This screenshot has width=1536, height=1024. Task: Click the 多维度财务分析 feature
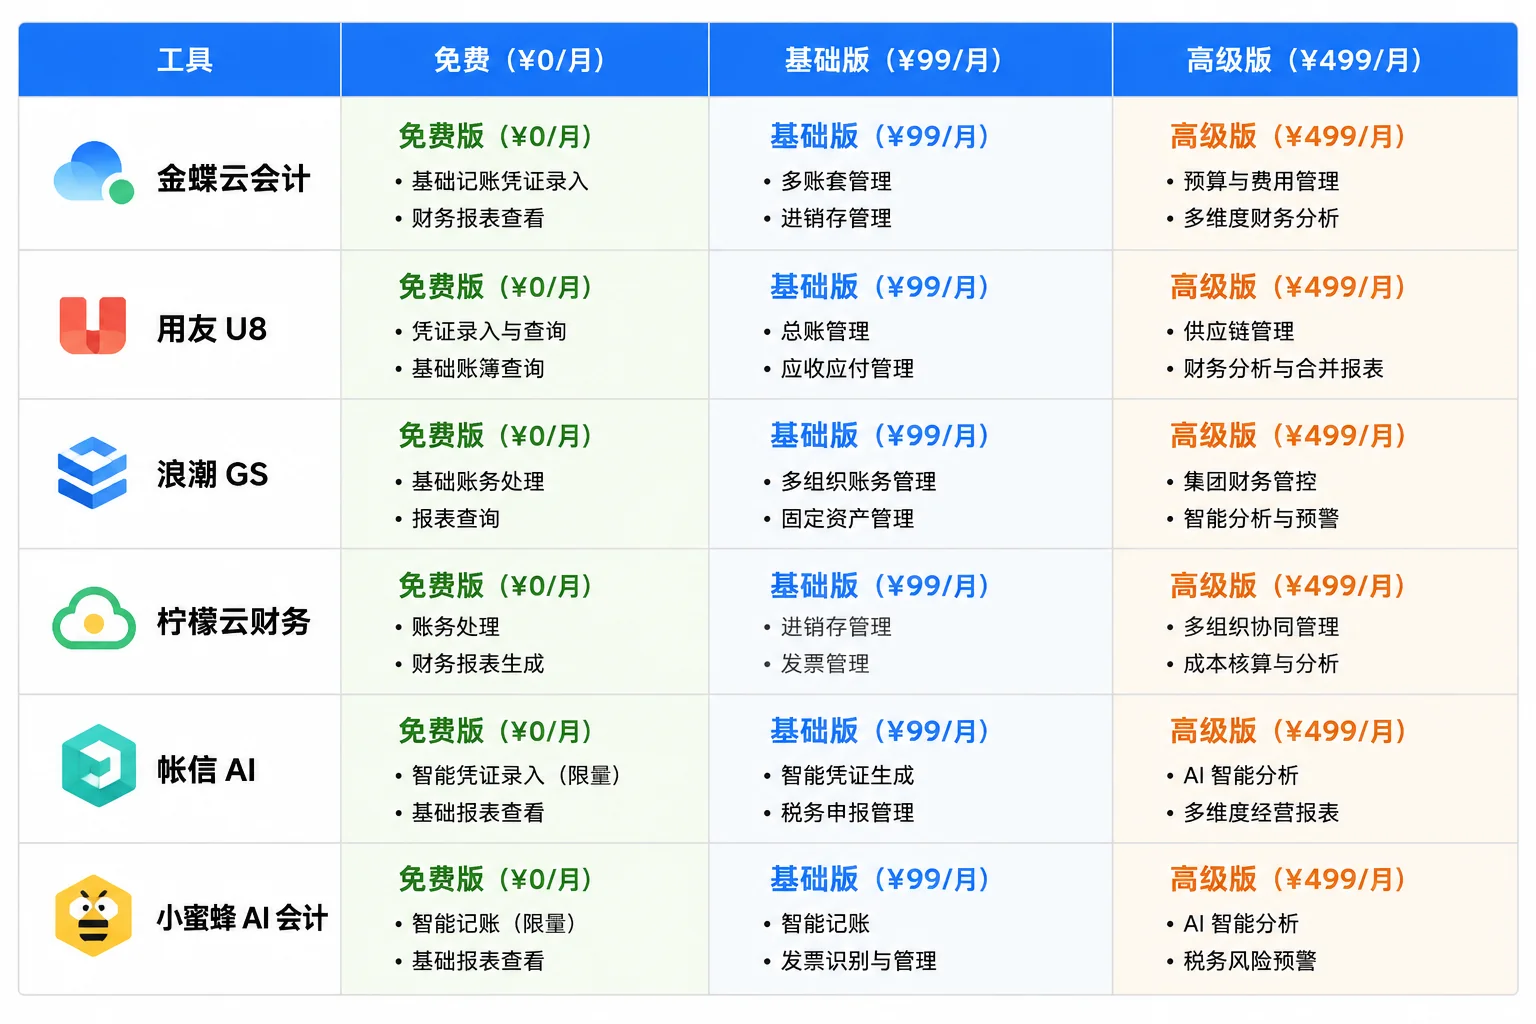click(x=1261, y=218)
